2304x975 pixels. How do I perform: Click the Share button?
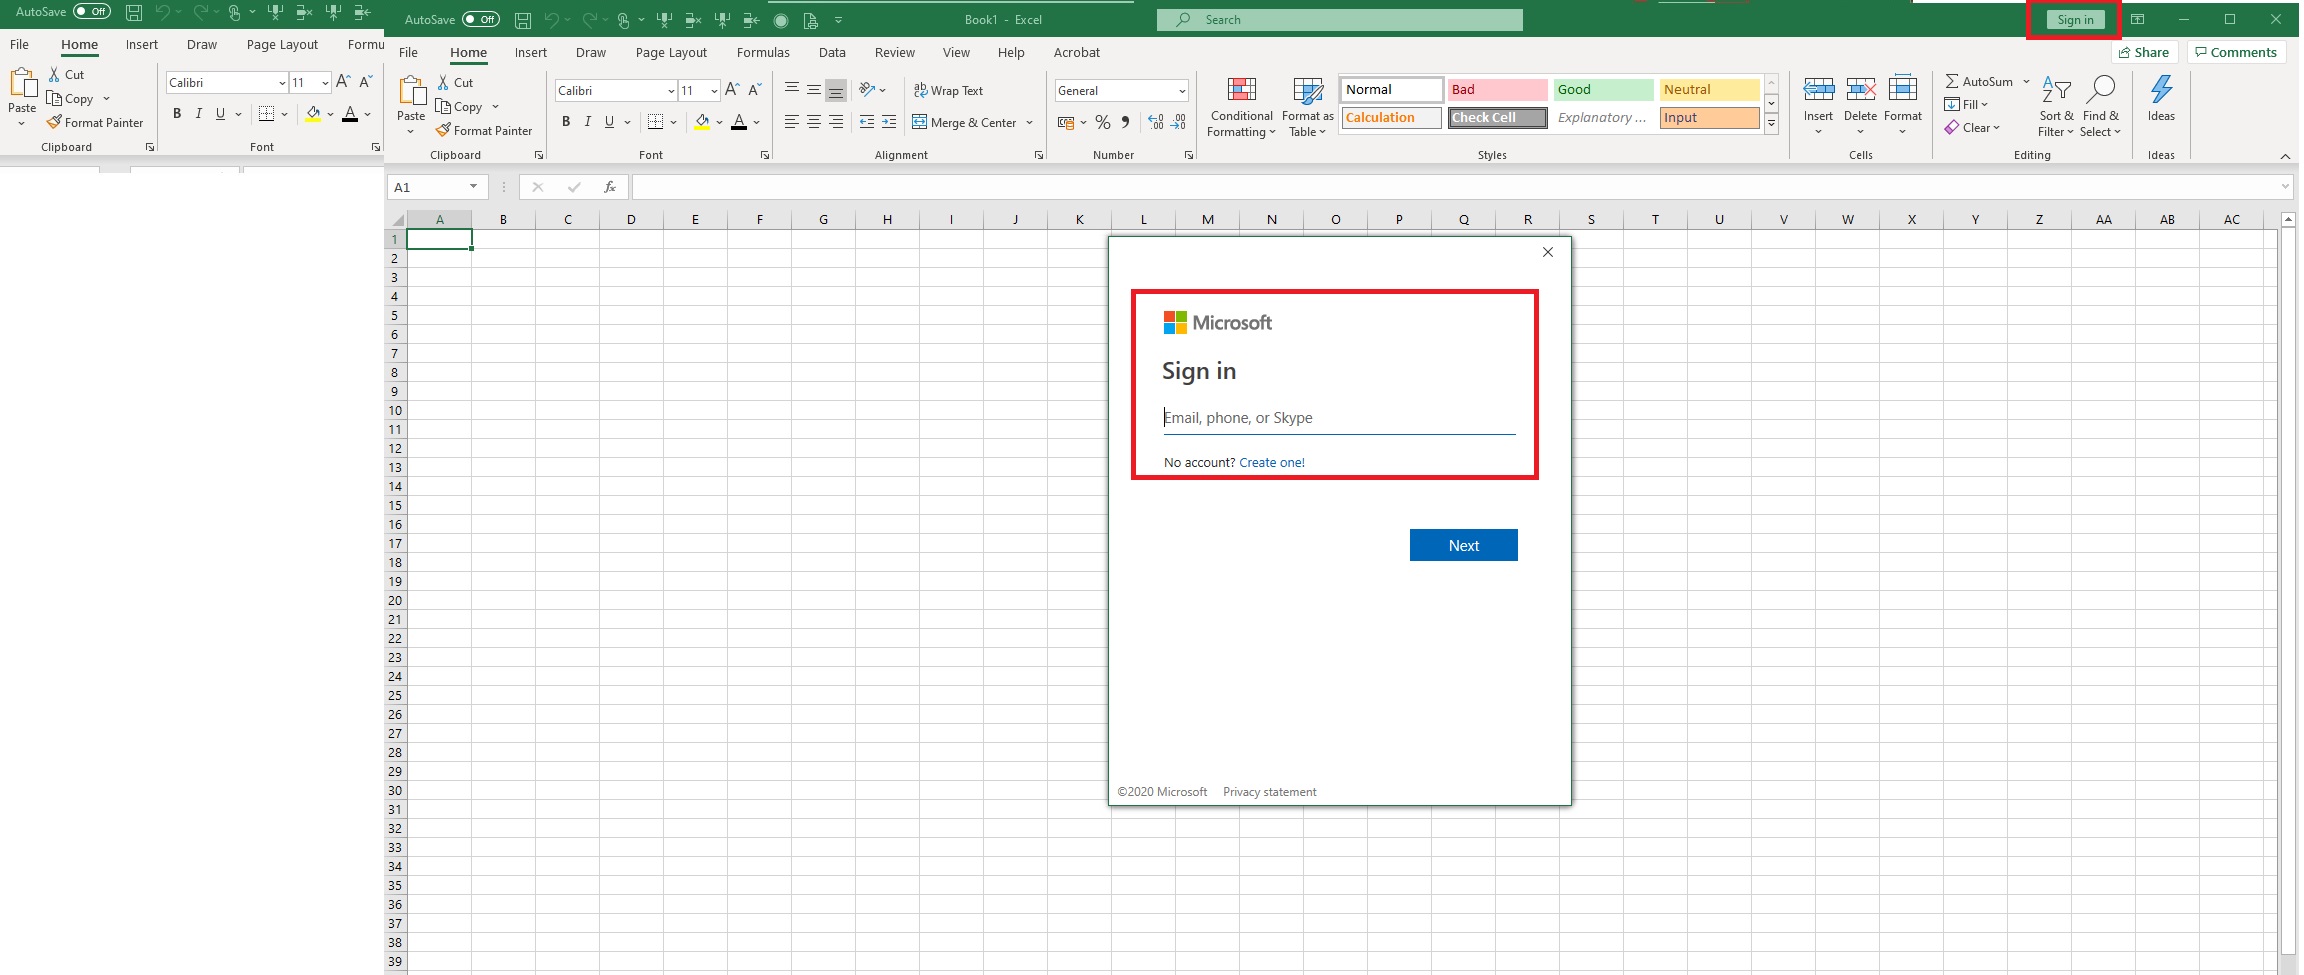click(x=2144, y=53)
